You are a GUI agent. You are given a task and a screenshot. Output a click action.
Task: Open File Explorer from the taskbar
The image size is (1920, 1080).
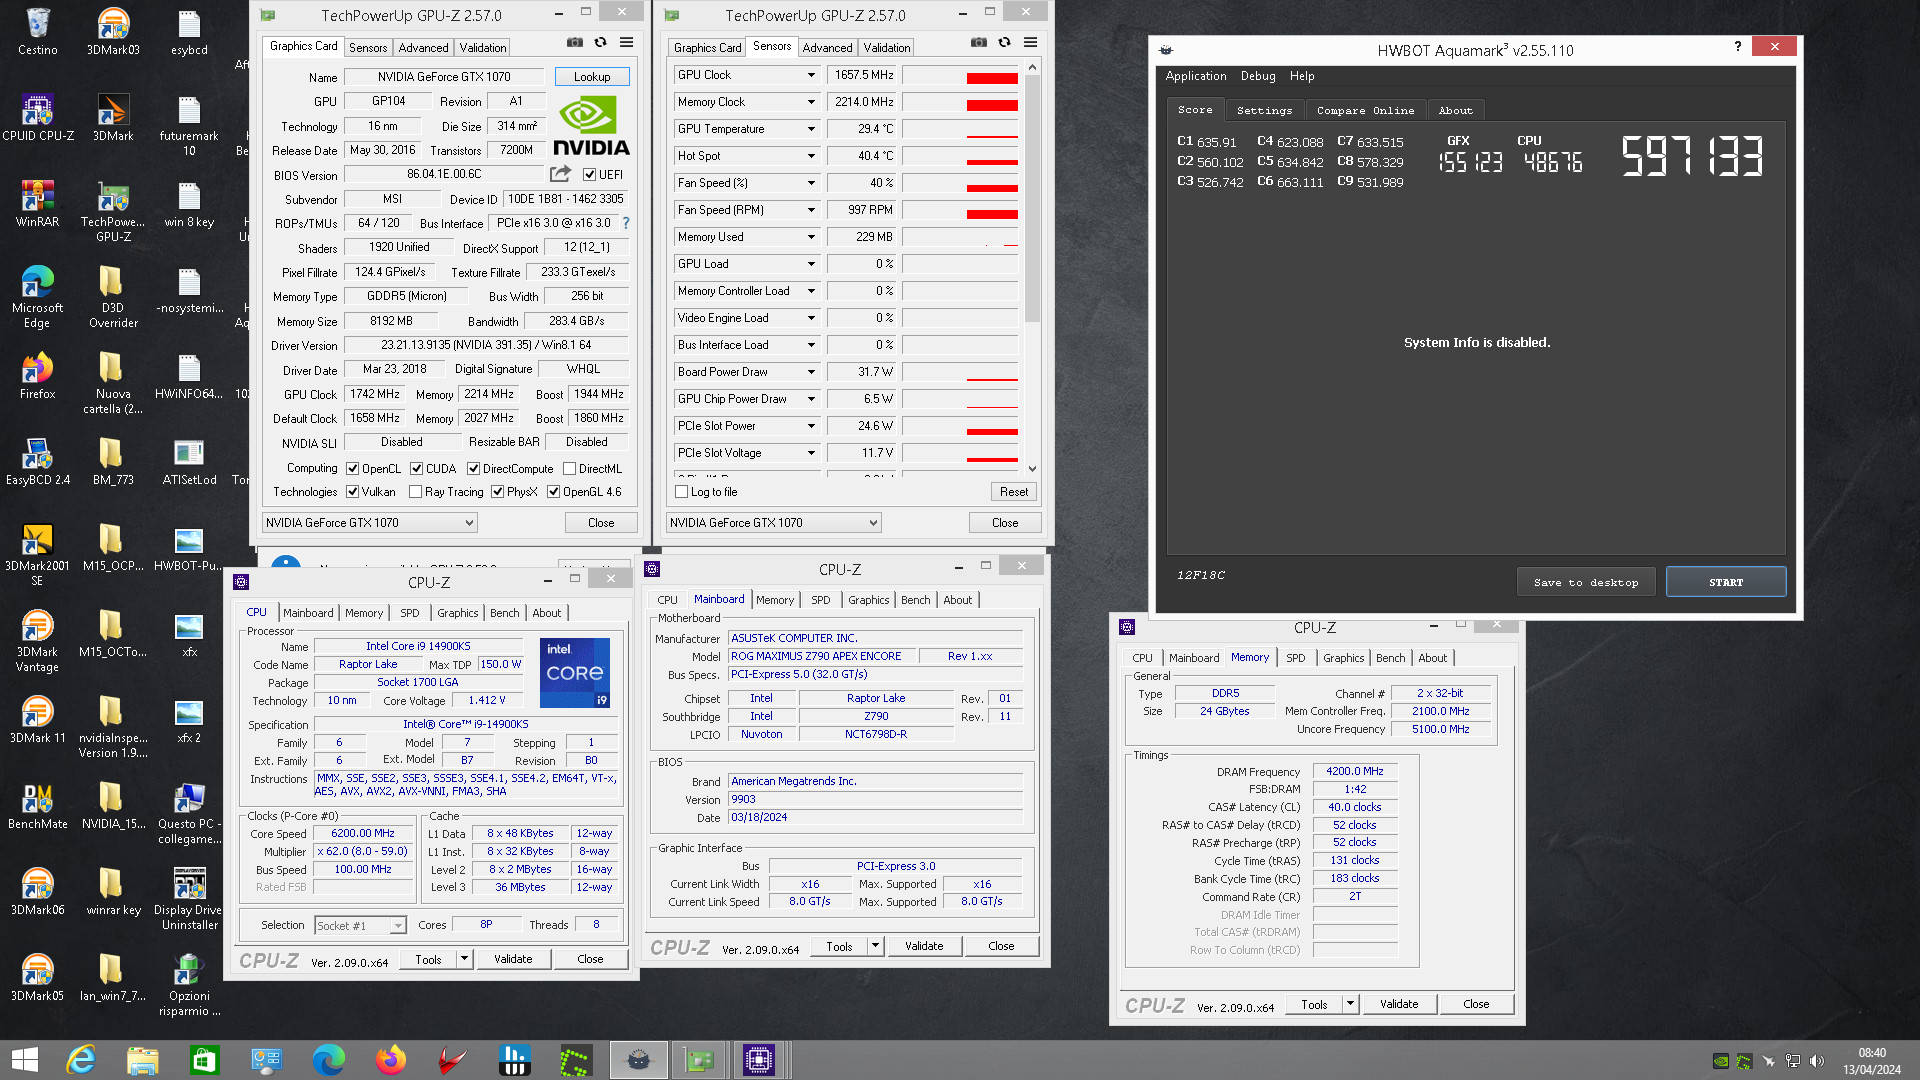coord(143,1060)
